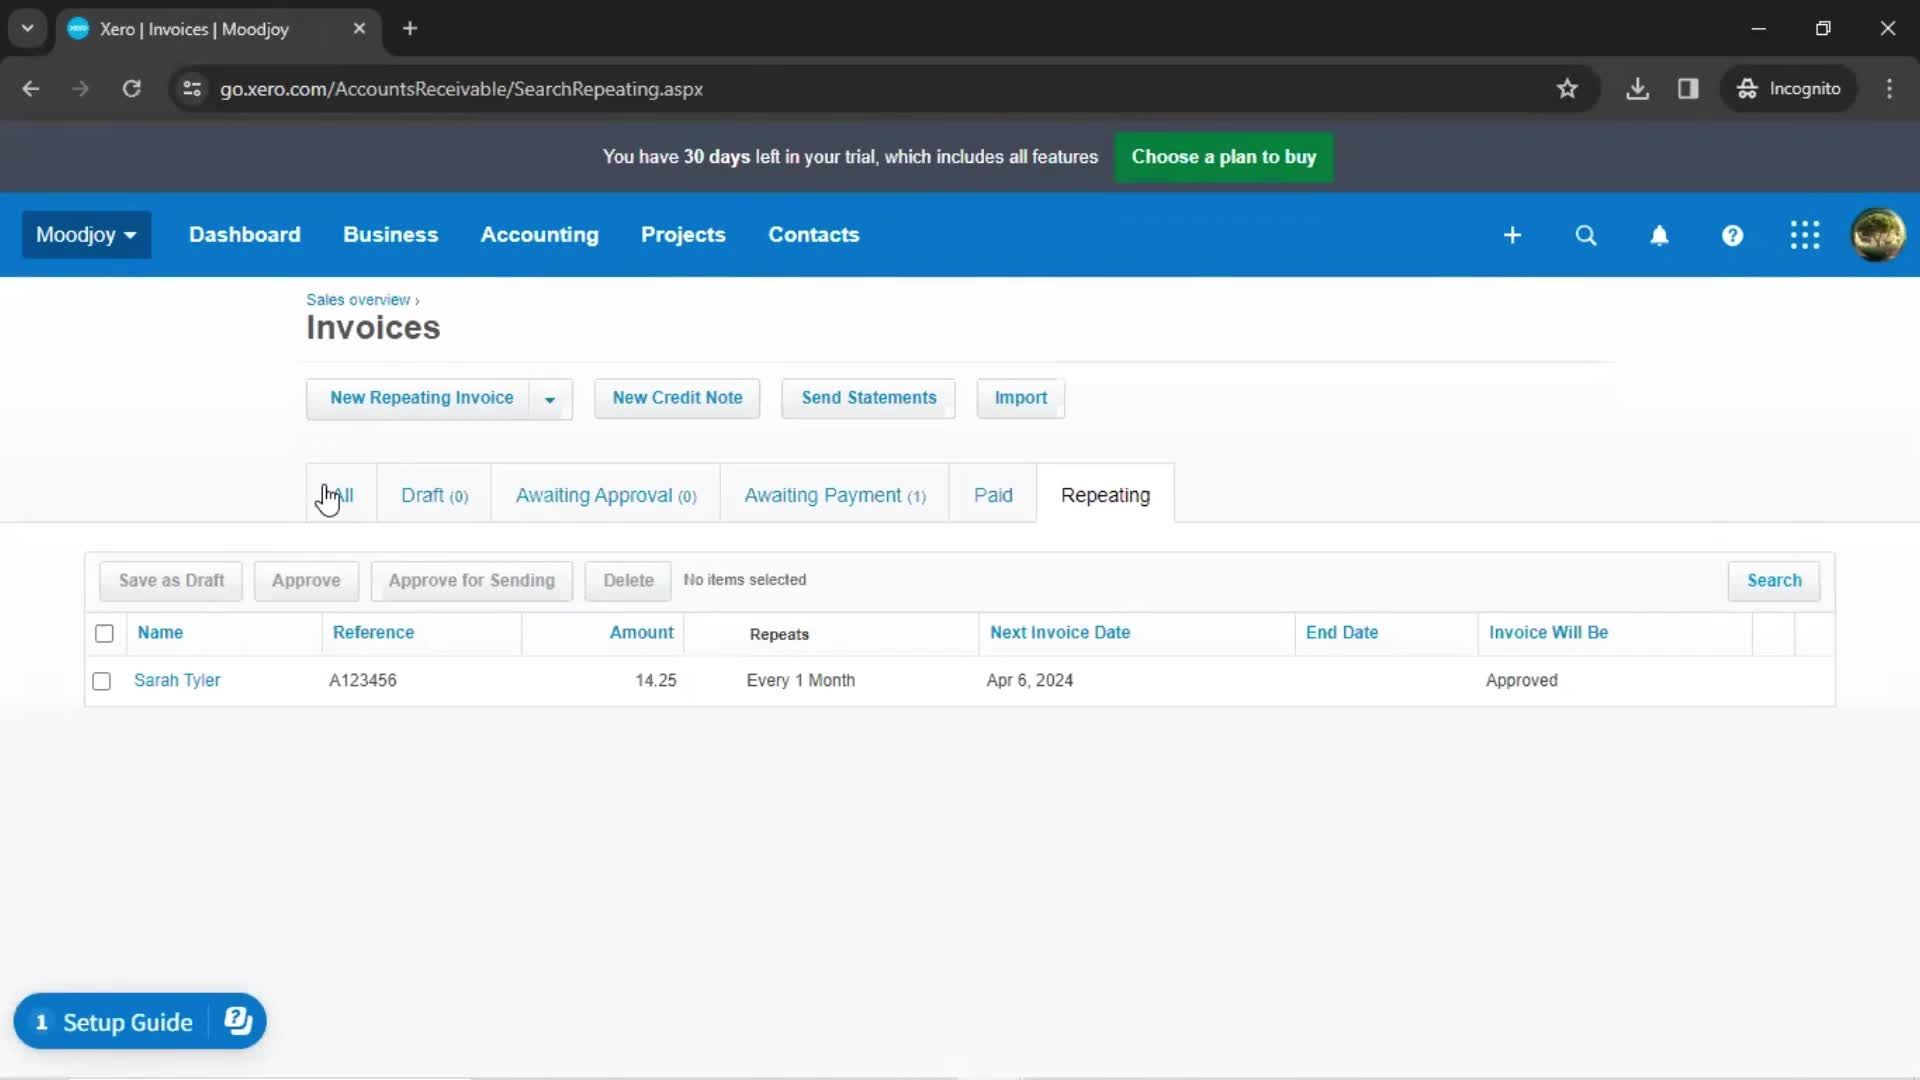The height and width of the screenshot is (1080, 1920).
Task: Click the browser address bar URL
Action: pyautogui.click(x=461, y=89)
